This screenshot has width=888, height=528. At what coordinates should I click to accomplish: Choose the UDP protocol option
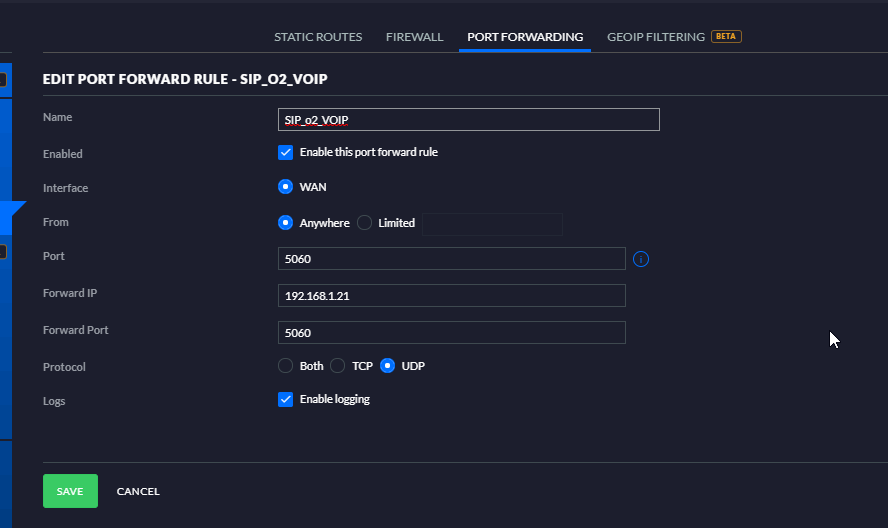coord(388,366)
